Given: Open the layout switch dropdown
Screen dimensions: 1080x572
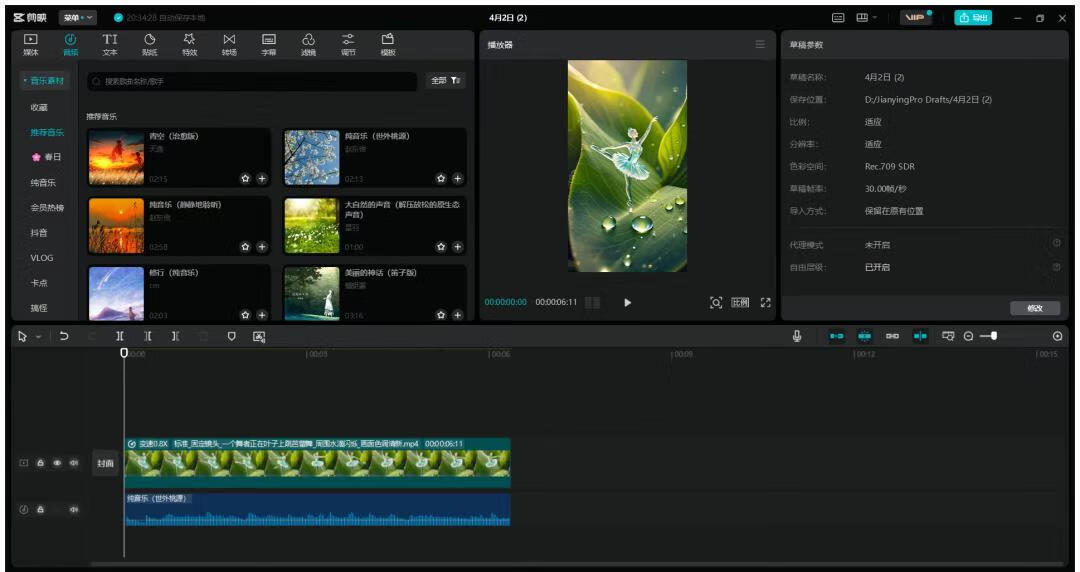Looking at the screenshot, I should (x=866, y=17).
